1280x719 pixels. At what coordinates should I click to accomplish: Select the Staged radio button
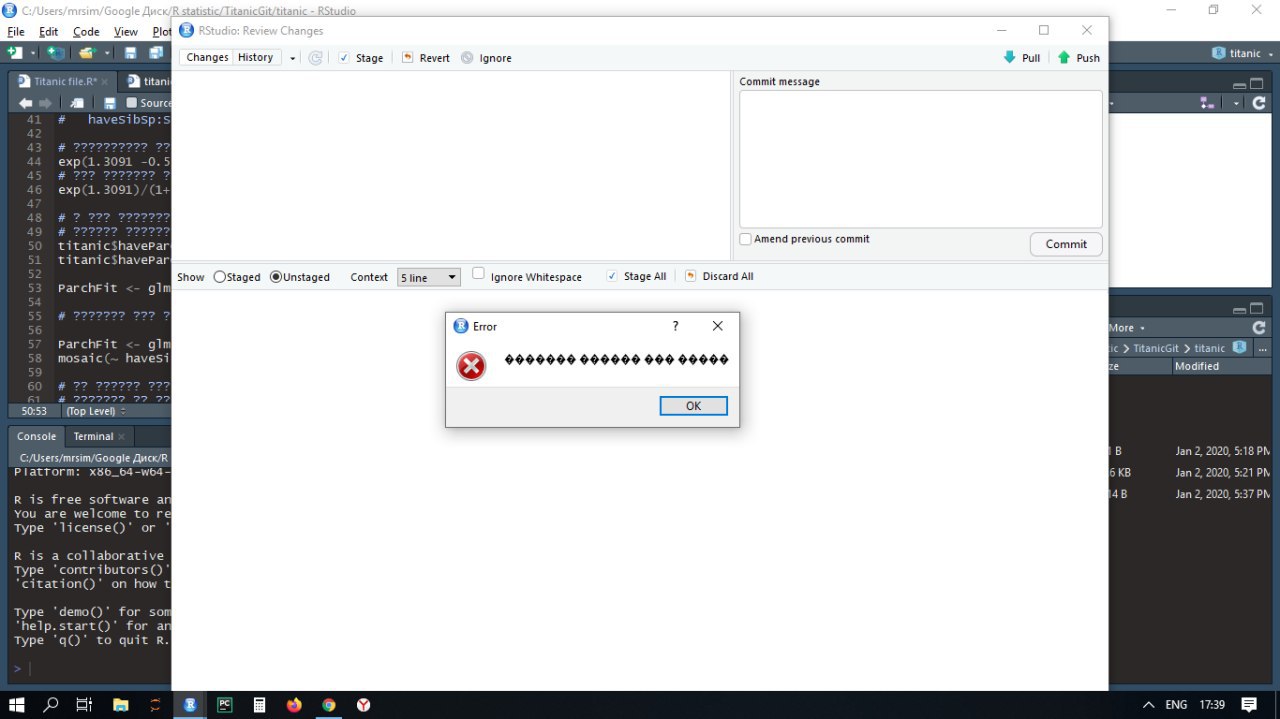220,277
